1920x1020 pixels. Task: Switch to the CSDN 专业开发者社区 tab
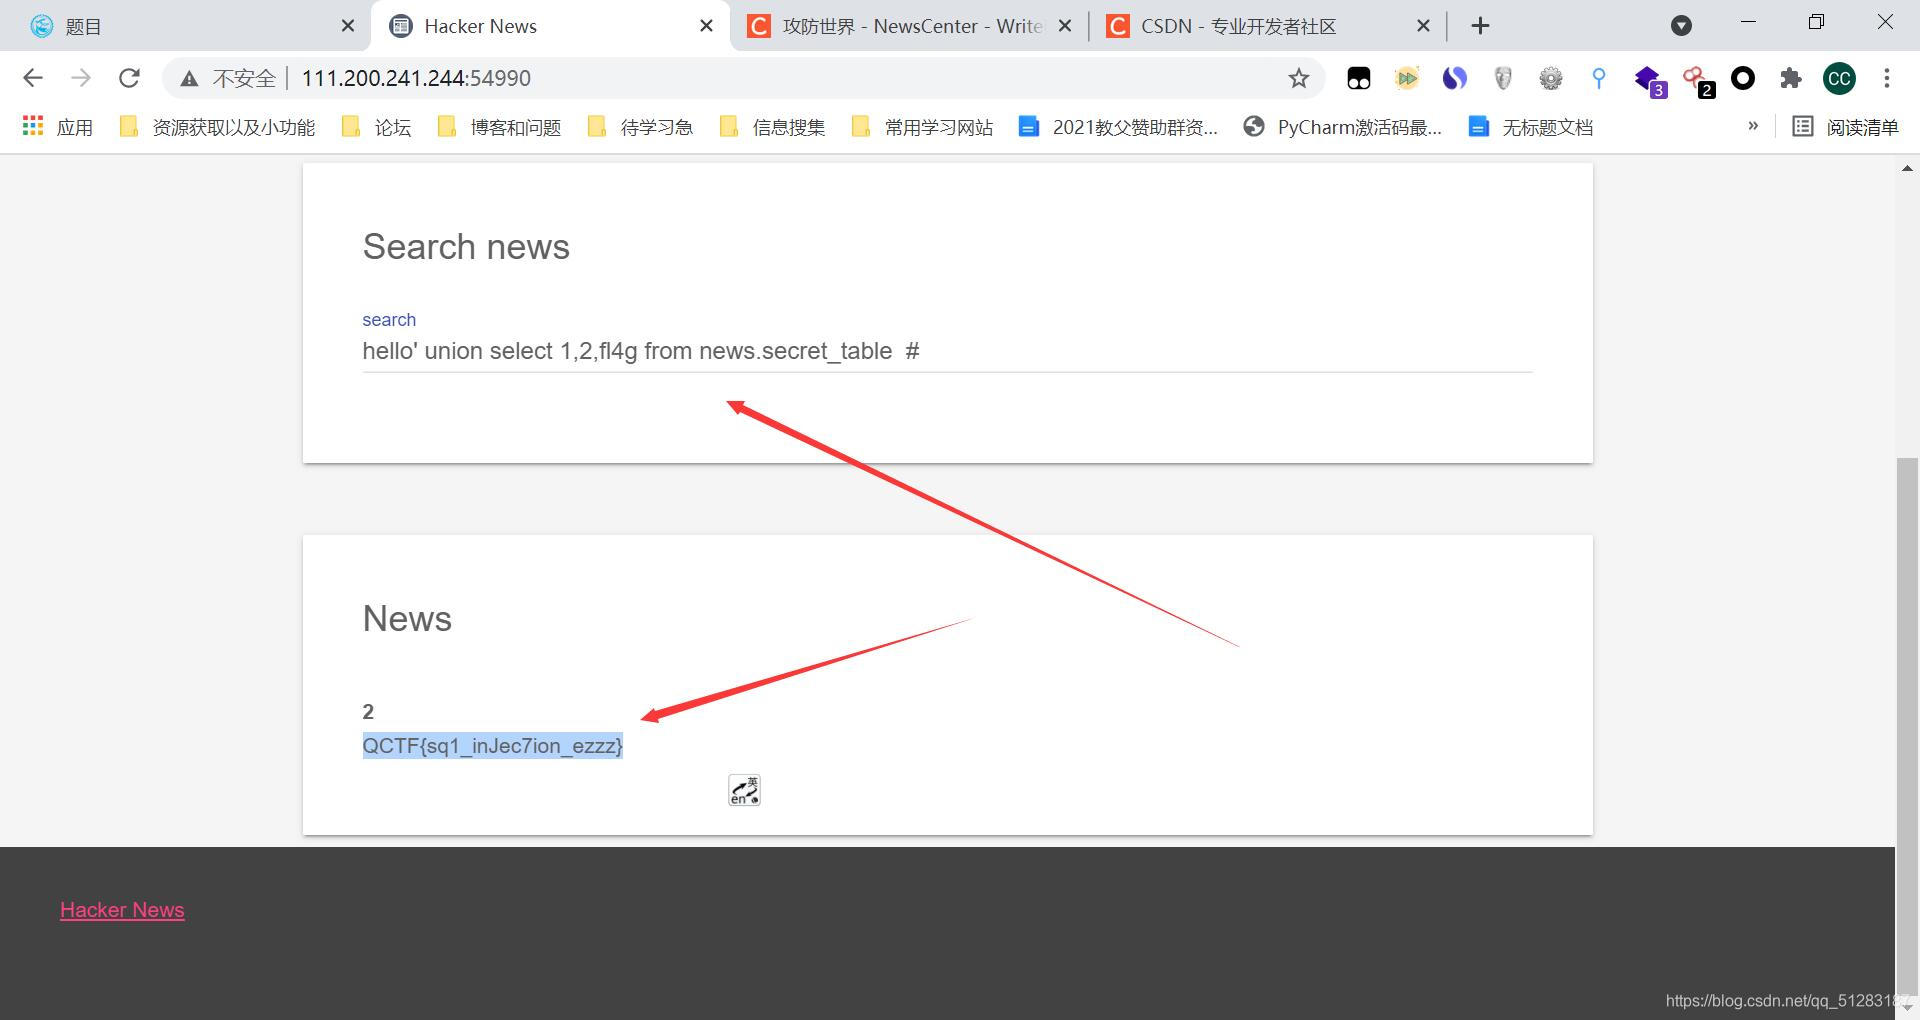[1268, 26]
